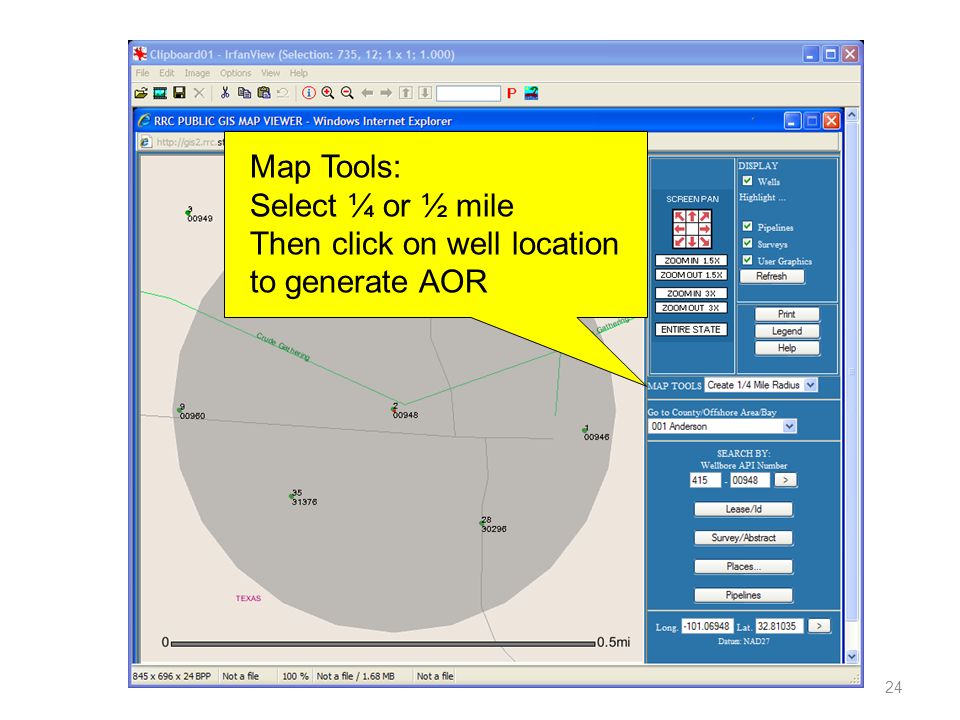Open IrfanView Properties red P icon

tap(511, 93)
